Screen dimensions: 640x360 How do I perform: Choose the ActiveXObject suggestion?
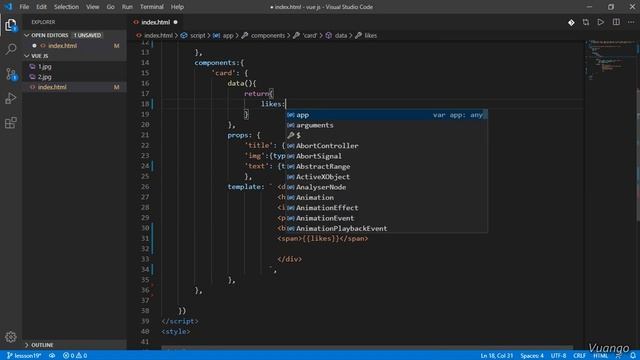pos(386,177)
